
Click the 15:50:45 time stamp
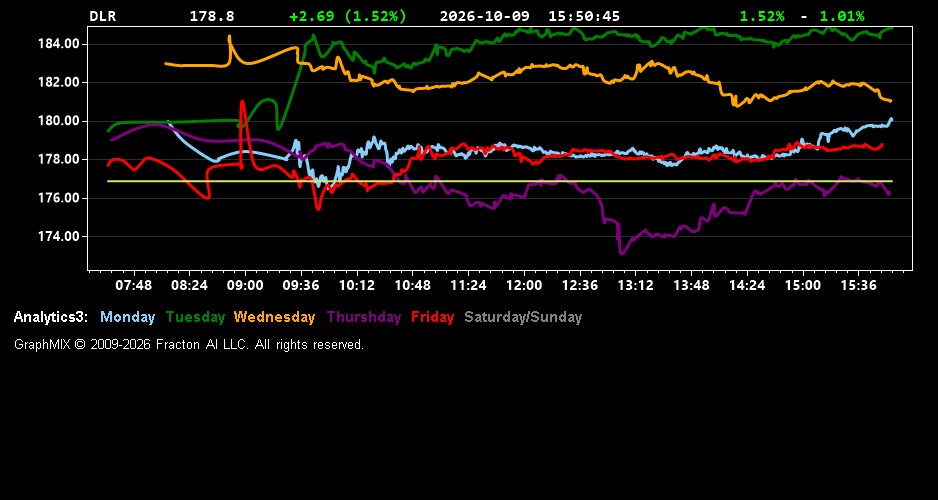584,17
